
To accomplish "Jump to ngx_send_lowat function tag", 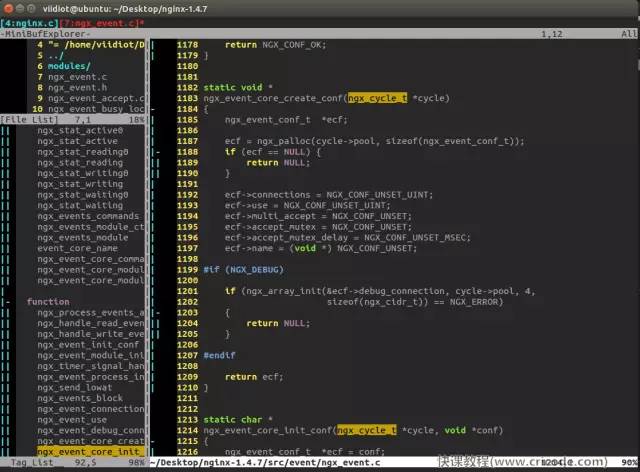I will [x=75, y=388].
